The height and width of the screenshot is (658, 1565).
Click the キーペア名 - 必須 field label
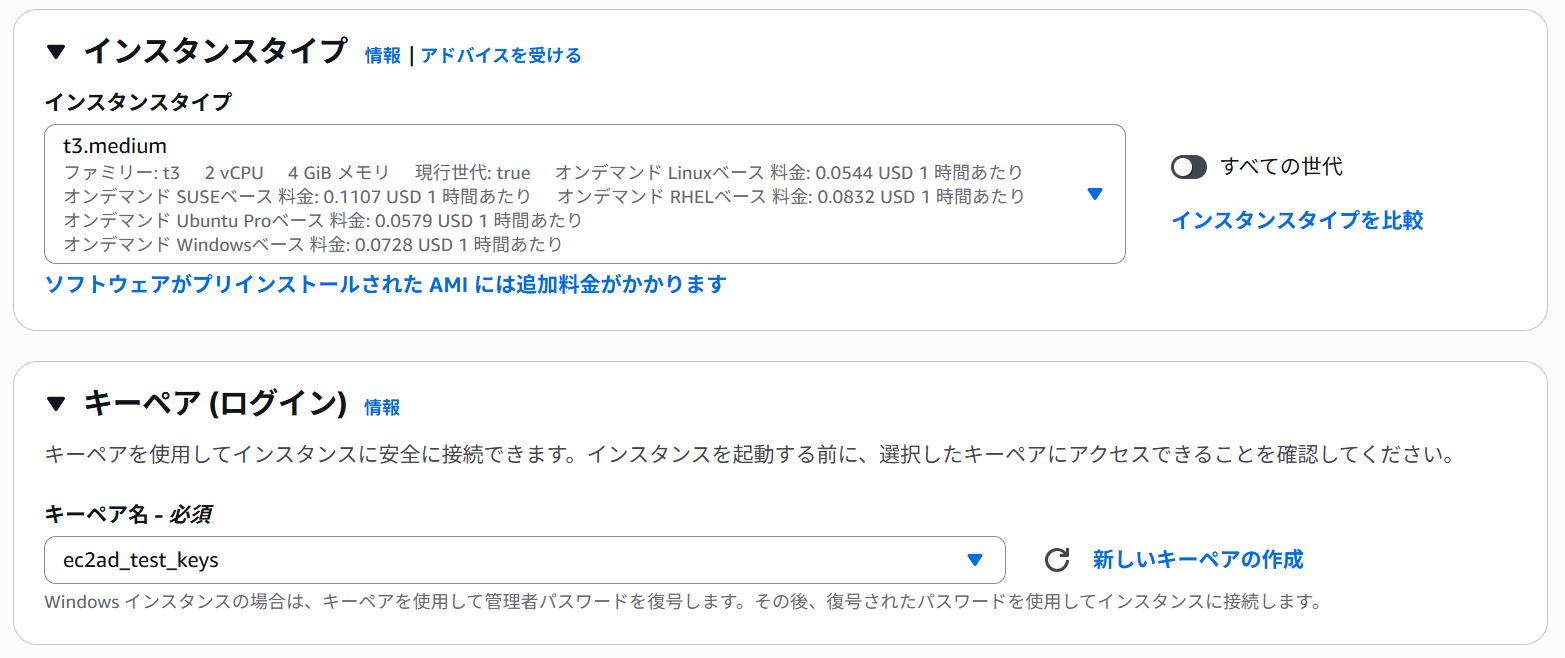pyautogui.click(x=128, y=514)
